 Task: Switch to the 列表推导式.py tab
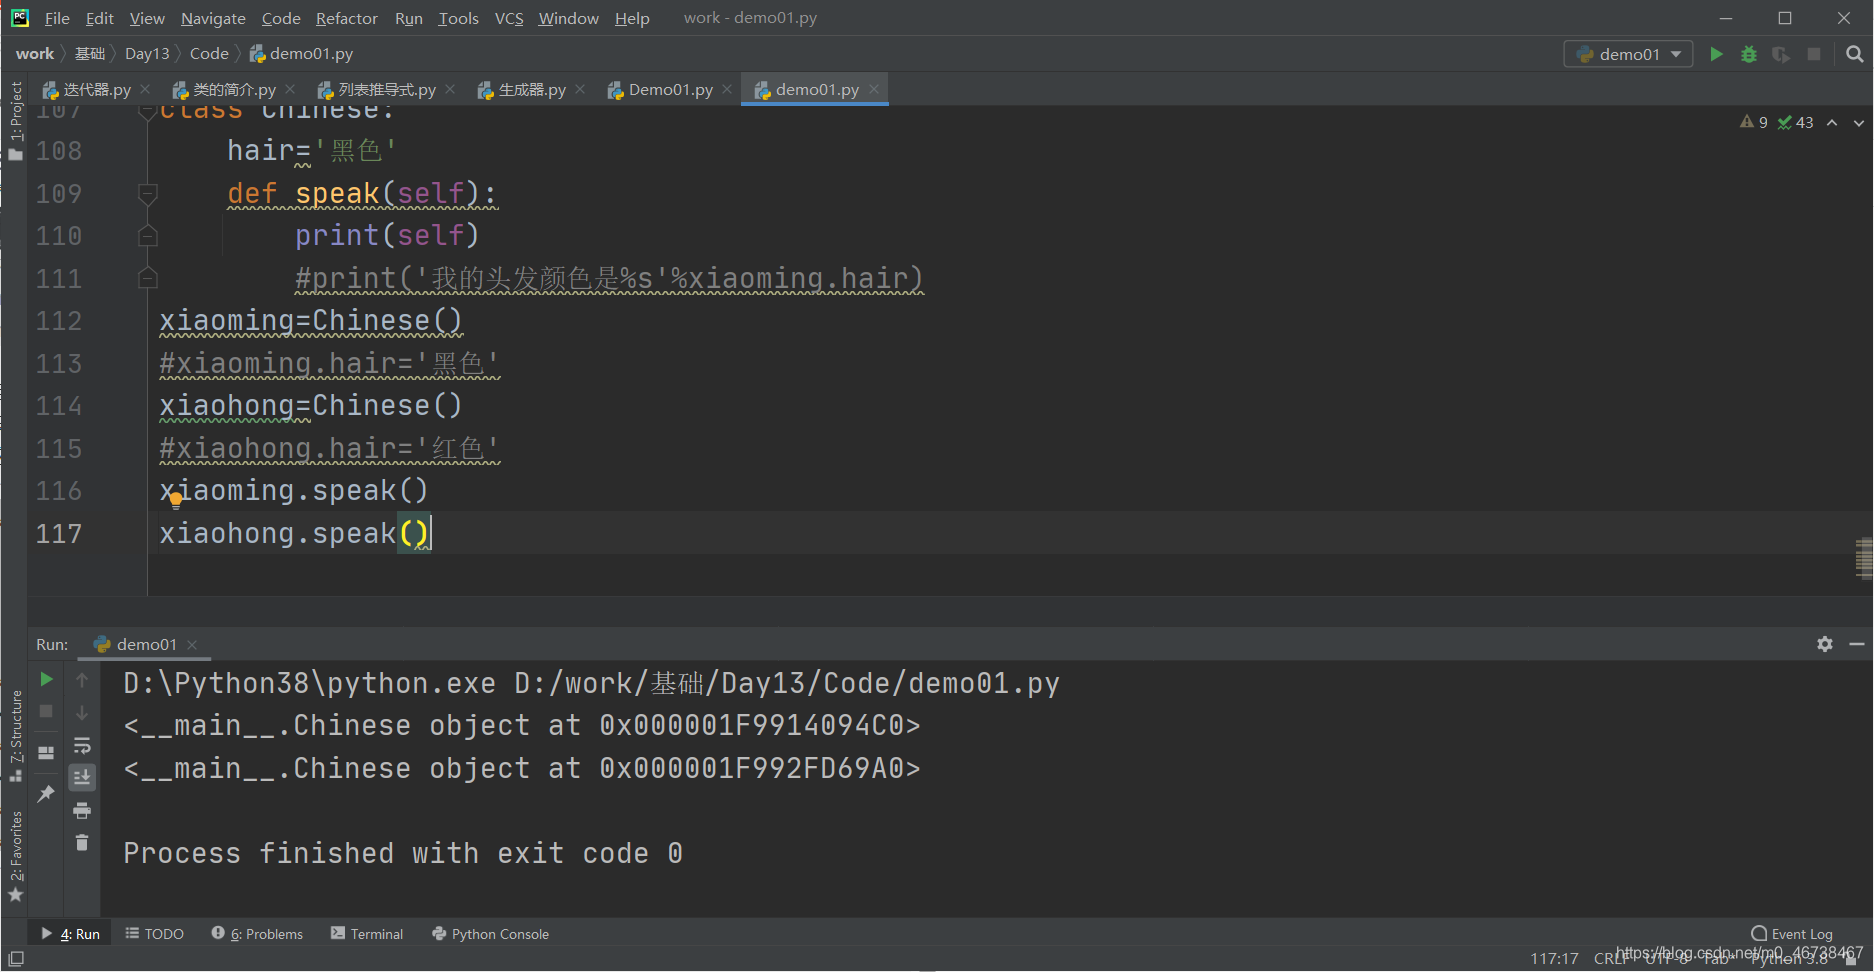click(386, 90)
